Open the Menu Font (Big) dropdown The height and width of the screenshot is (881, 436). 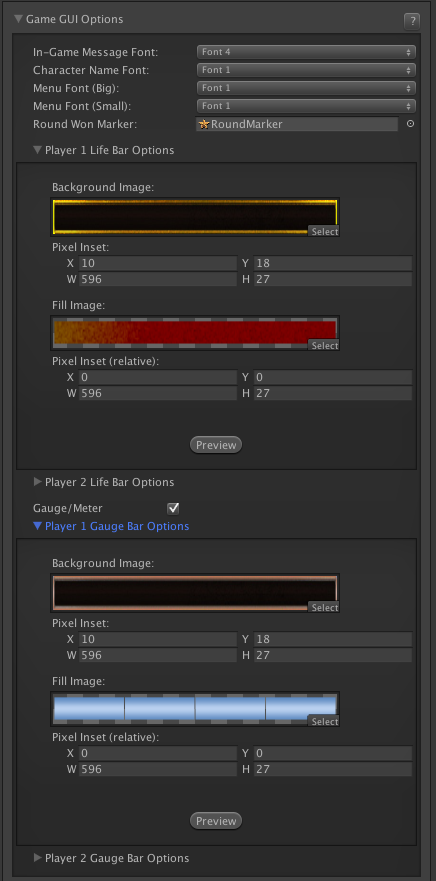coord(306,88)
